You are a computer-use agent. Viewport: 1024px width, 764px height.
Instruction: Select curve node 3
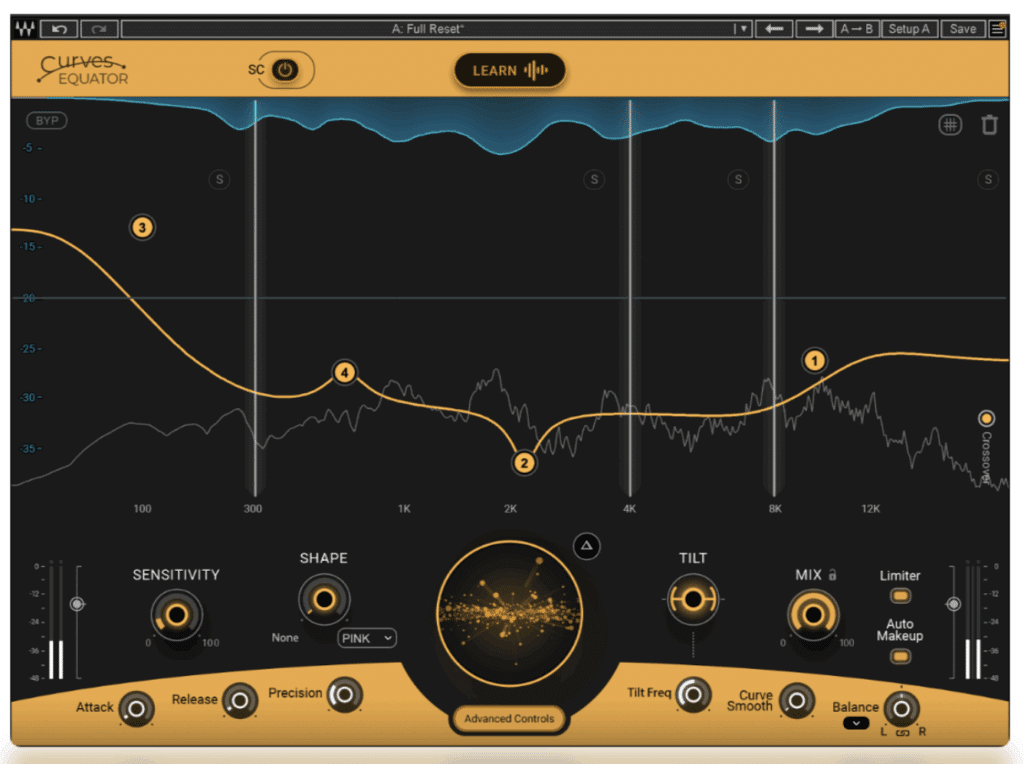click(142, 227)
